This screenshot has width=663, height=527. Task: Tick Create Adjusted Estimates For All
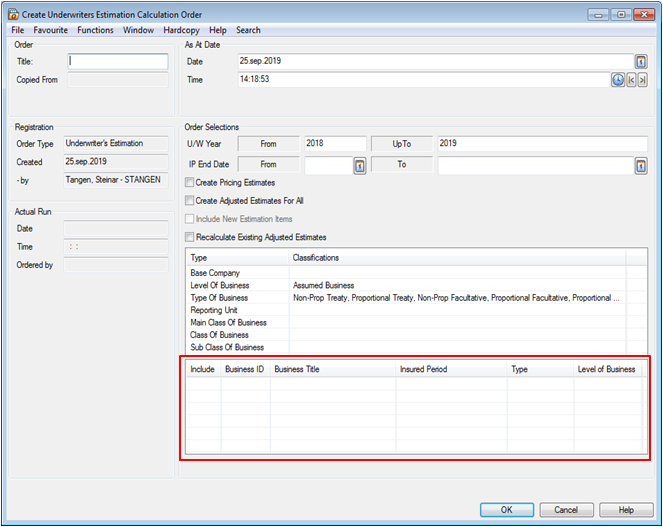tap(190, 201)
